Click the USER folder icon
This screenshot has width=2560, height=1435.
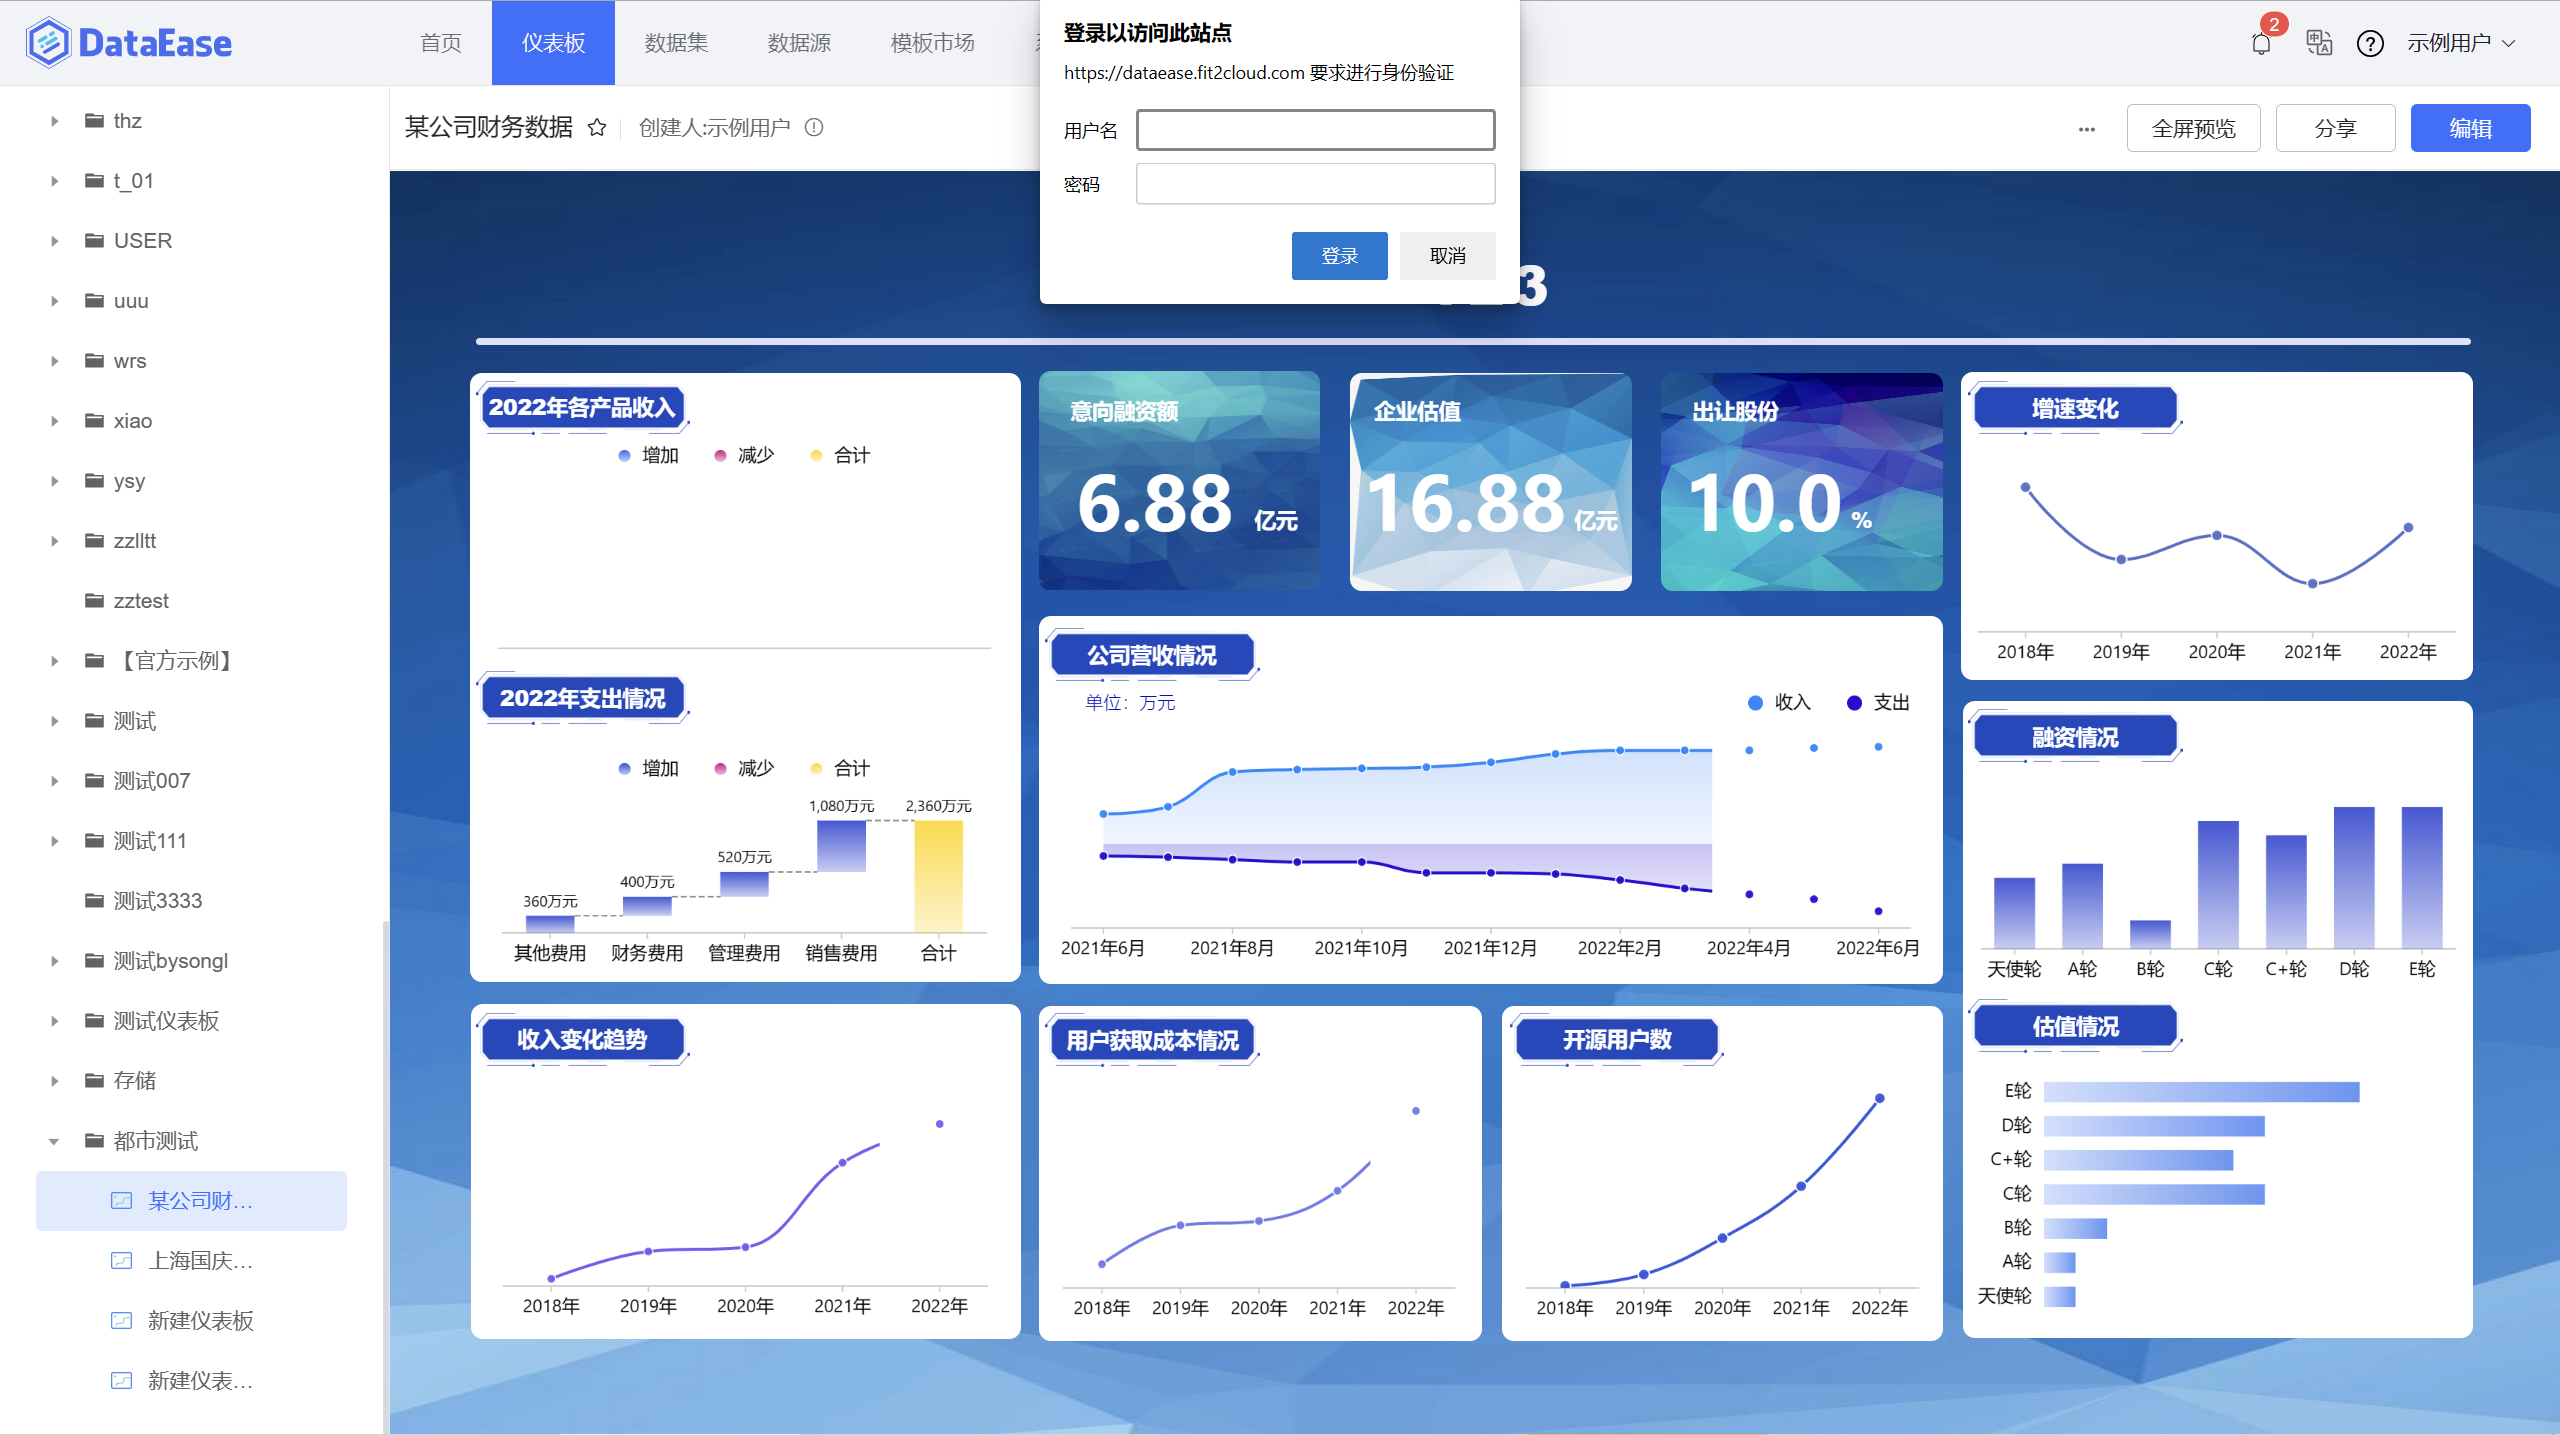[x=95, y=240]
